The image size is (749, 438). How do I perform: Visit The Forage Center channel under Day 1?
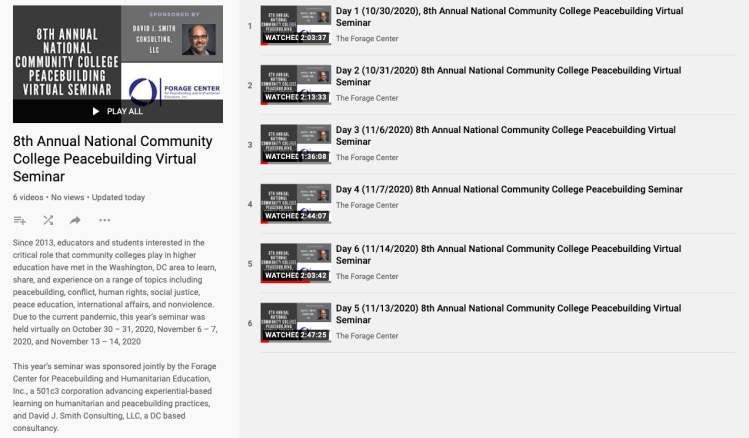coord(367,39)
